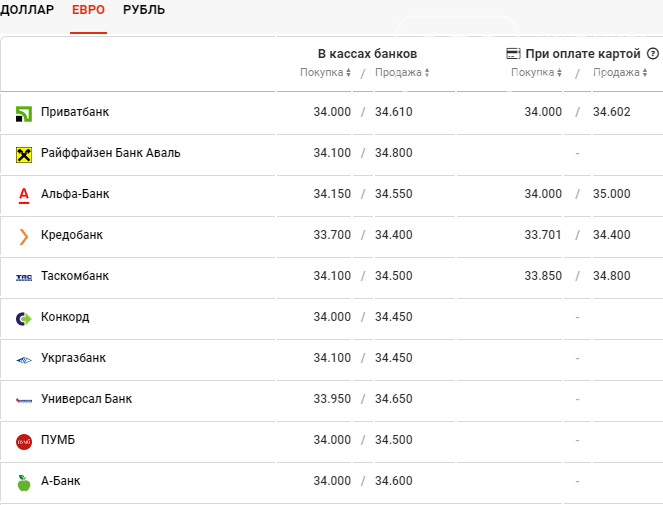Sort by cash desk Продажа column
The height and width of the screenshot is (505, 663).
coord(402,72)
